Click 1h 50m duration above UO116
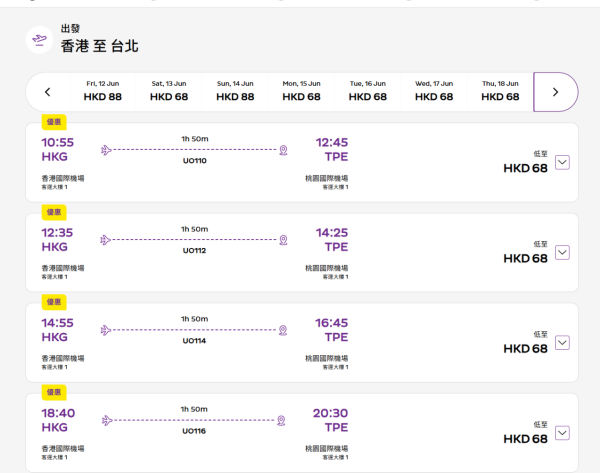600x473 pixels. [x=194, y=409]
